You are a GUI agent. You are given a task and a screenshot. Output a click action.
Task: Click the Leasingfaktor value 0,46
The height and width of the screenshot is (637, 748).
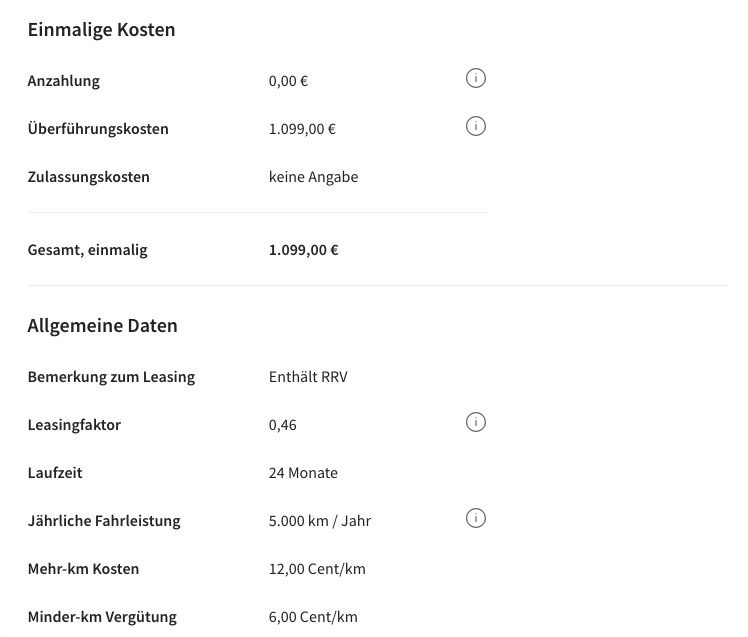click(283, 425)
